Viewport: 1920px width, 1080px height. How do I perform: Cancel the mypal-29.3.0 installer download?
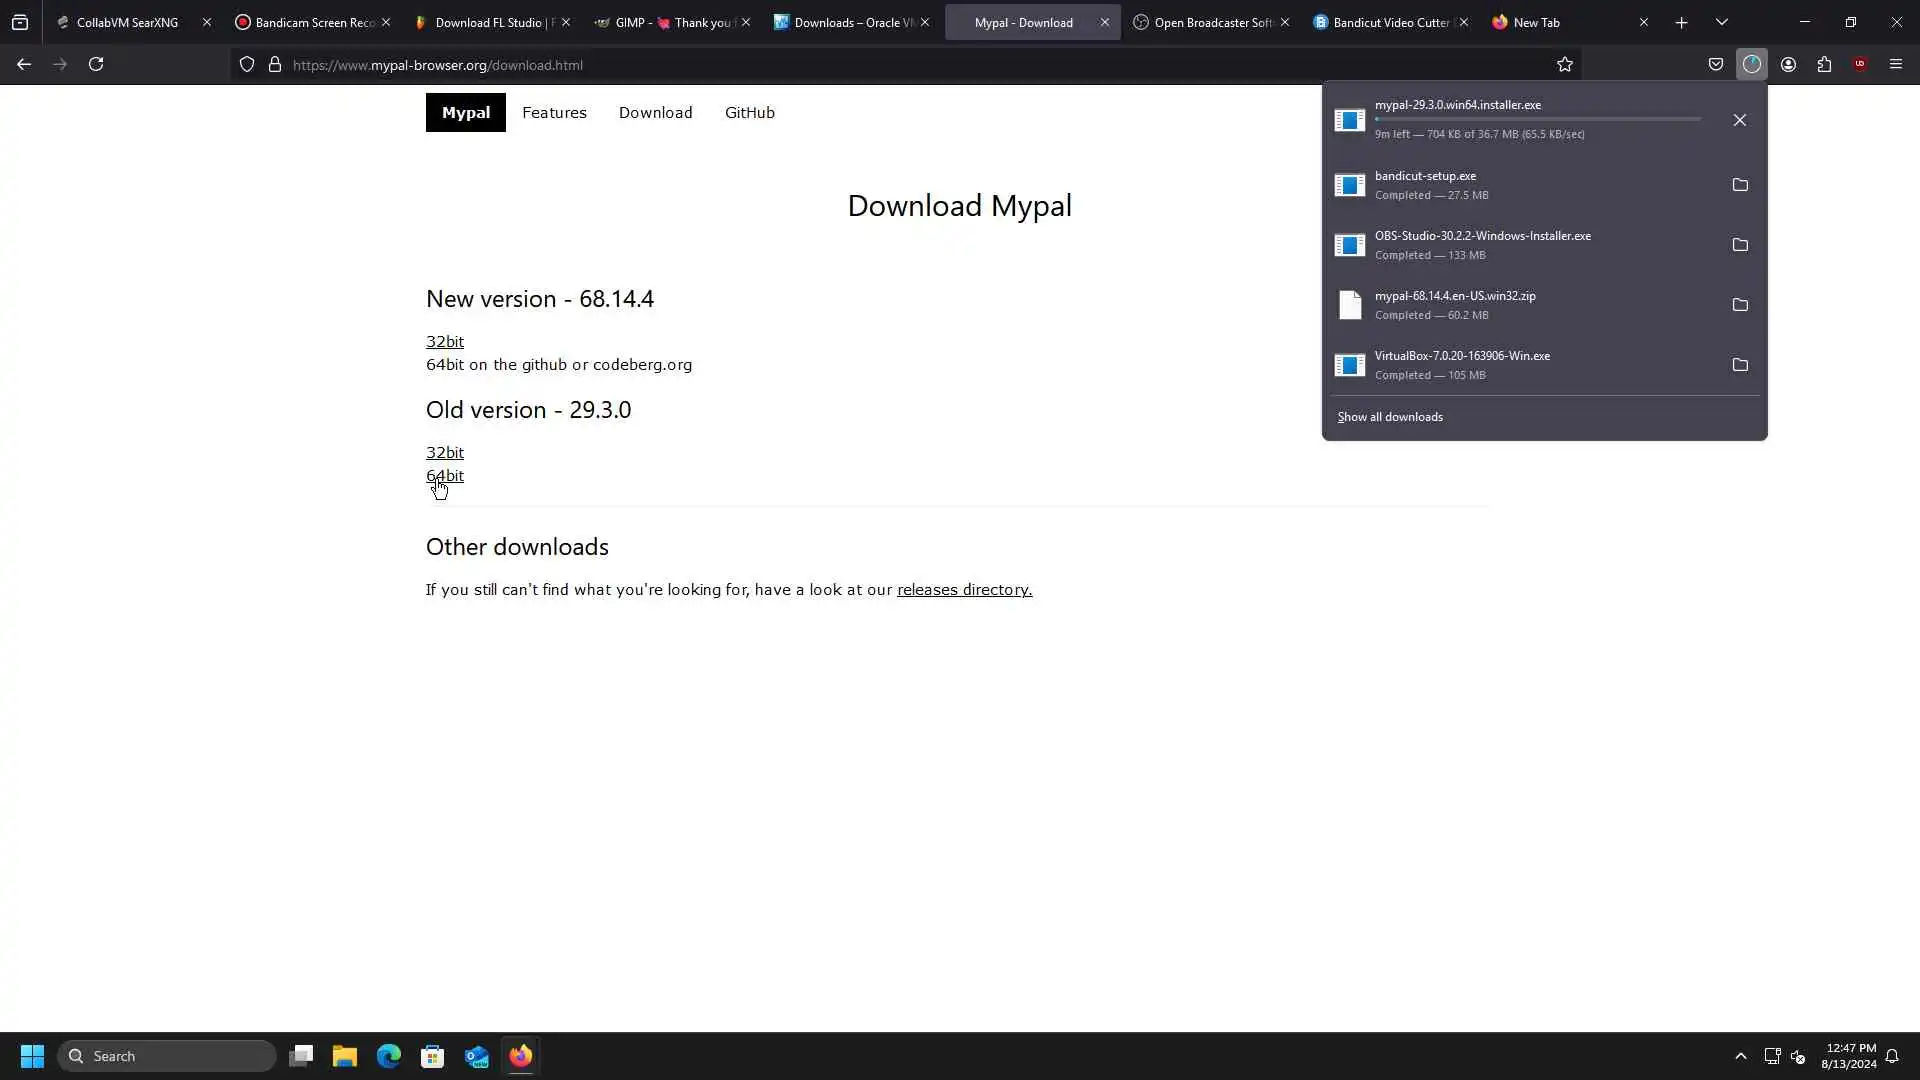pos(1740,120)
